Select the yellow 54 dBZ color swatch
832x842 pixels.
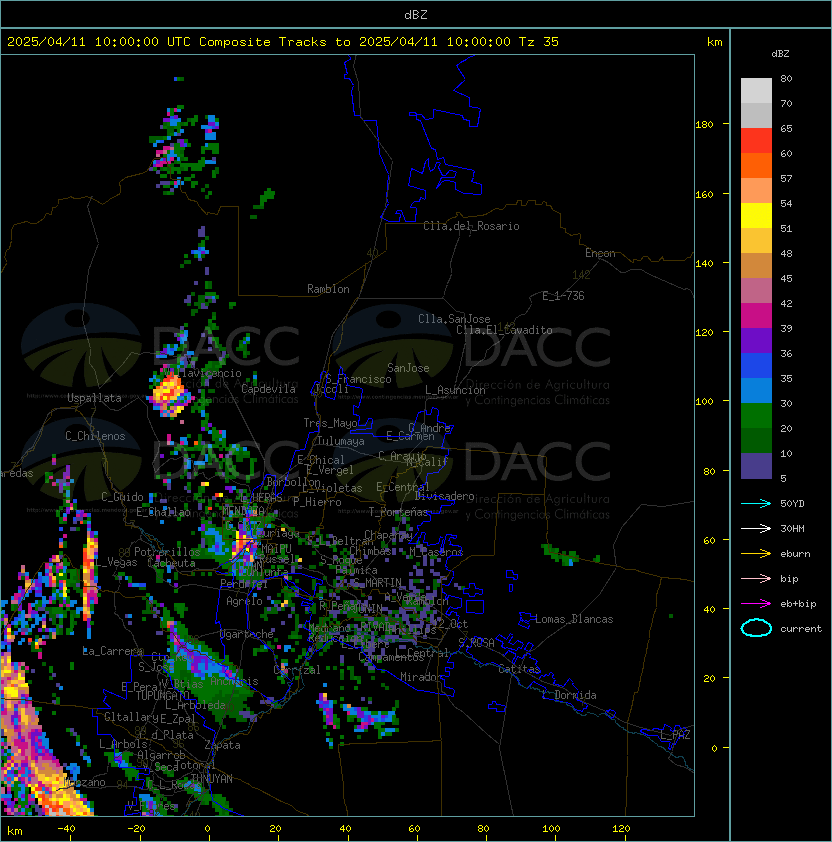click(756, 215)
